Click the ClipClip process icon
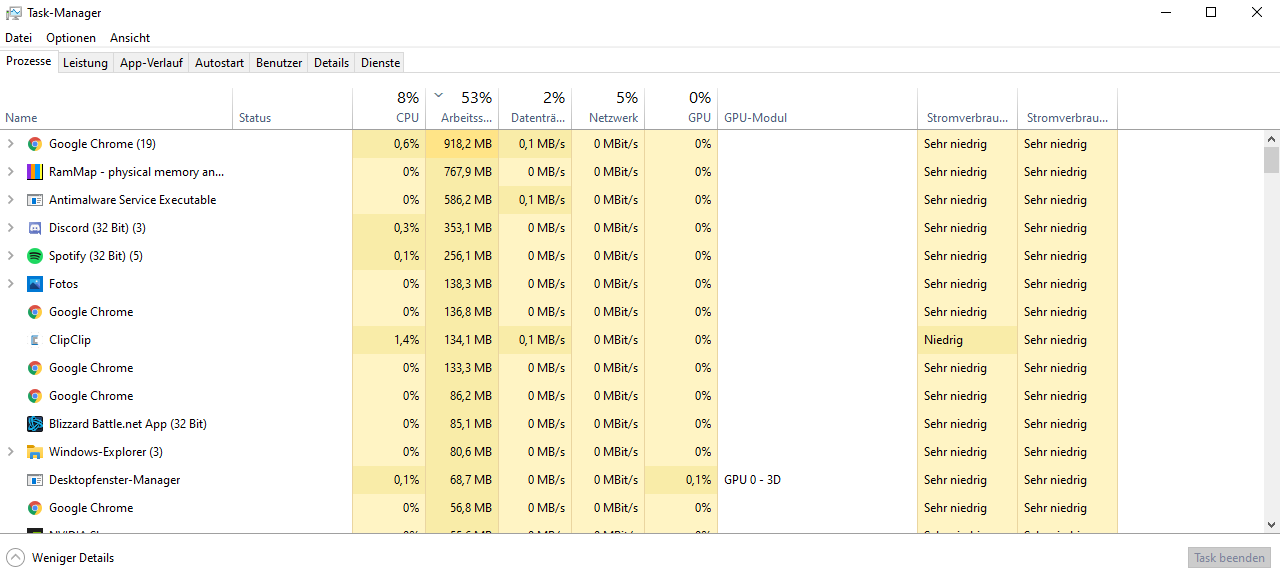Viewport: 1280px width, 582px height. 35,340
